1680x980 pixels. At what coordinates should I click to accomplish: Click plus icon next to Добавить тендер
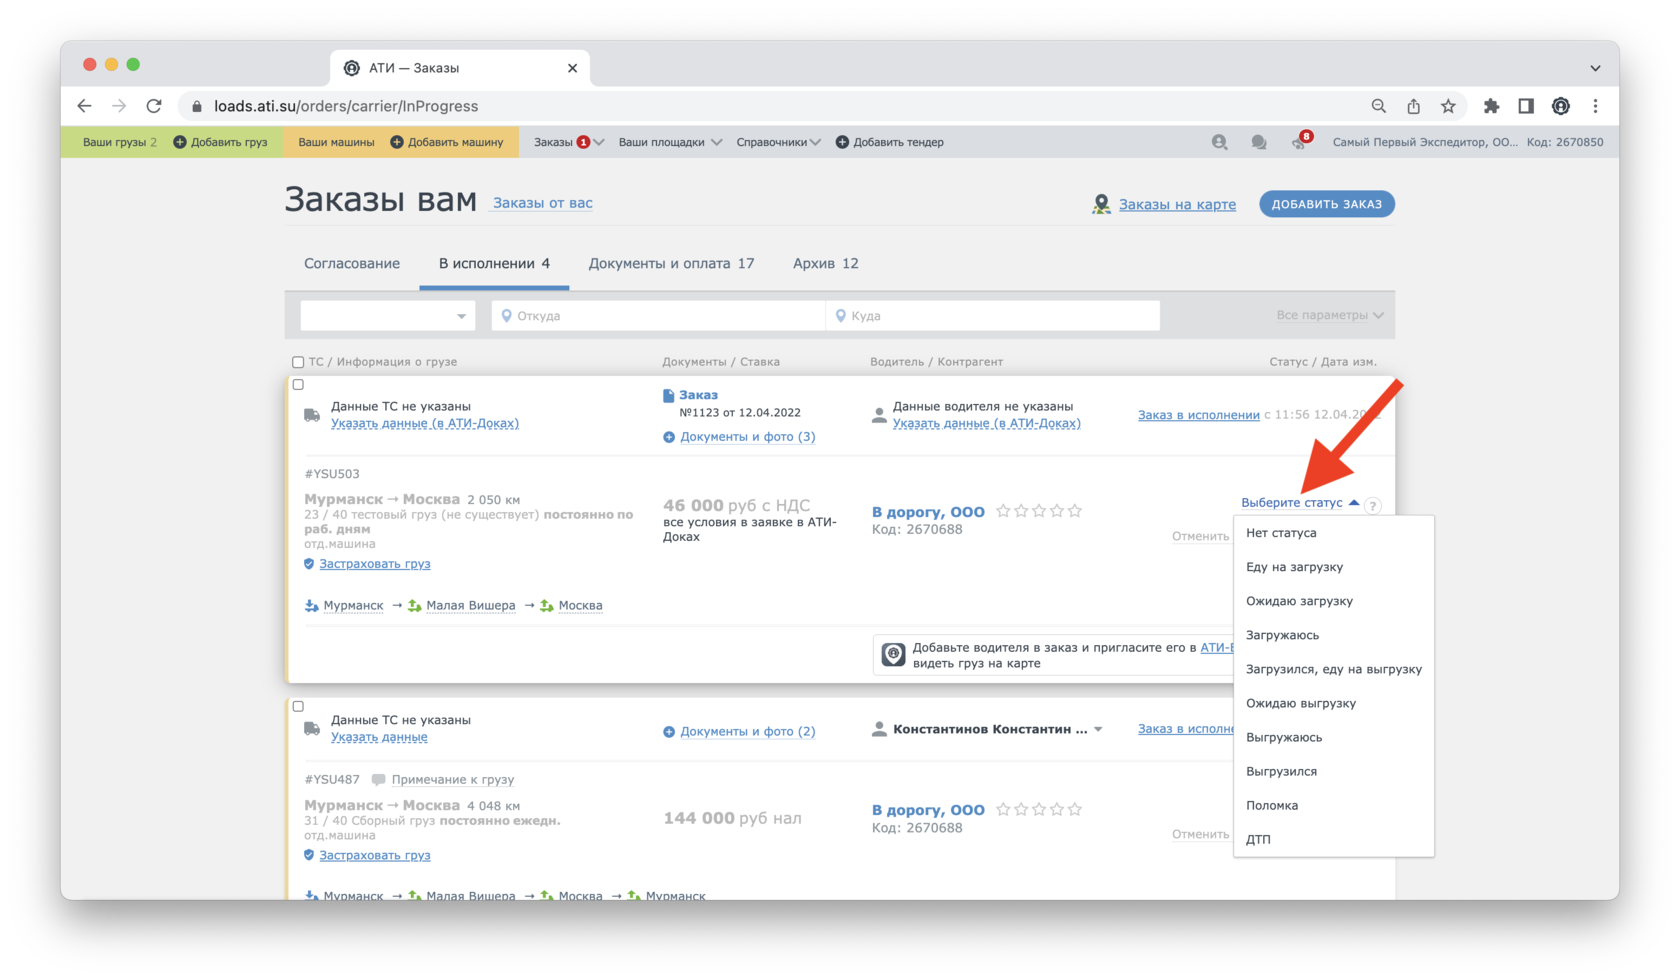tap(842, 142)
